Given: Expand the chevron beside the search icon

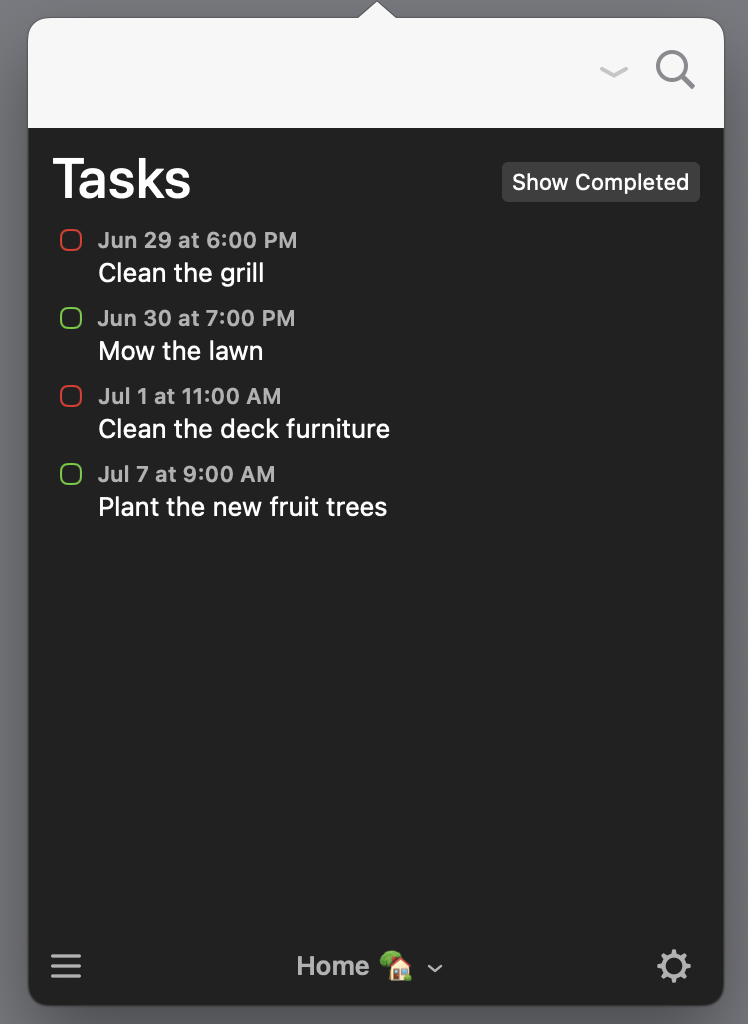Looking at the screenshot, I should coord(614,71).
